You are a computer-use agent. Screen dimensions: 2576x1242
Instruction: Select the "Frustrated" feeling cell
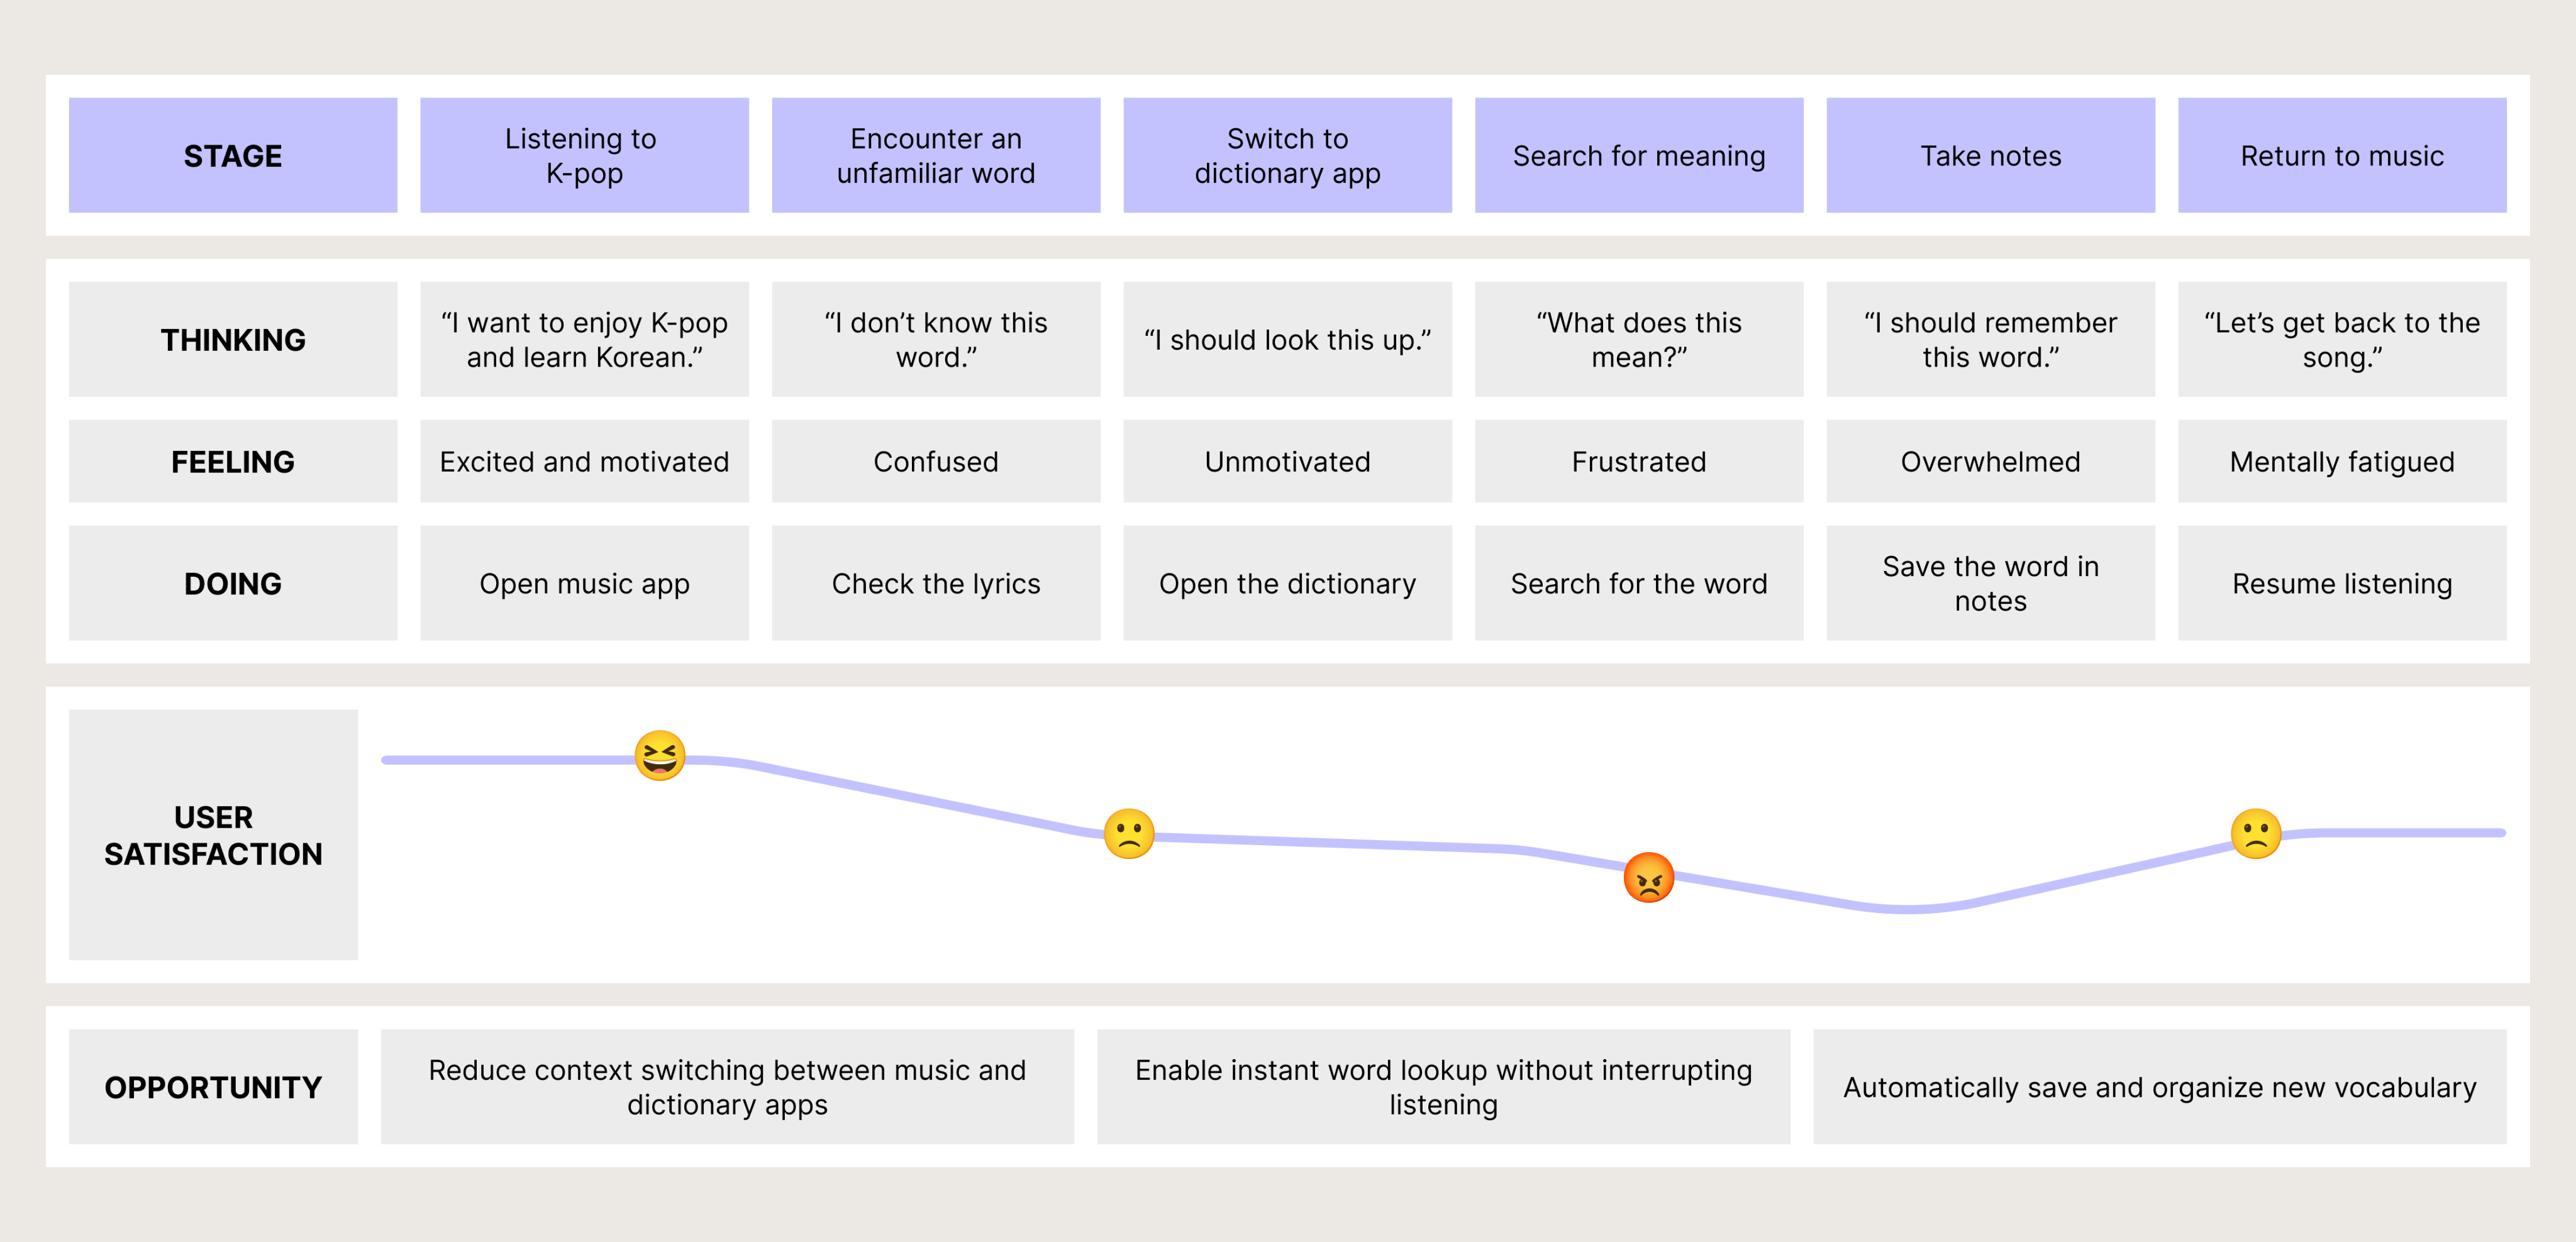1638,461
